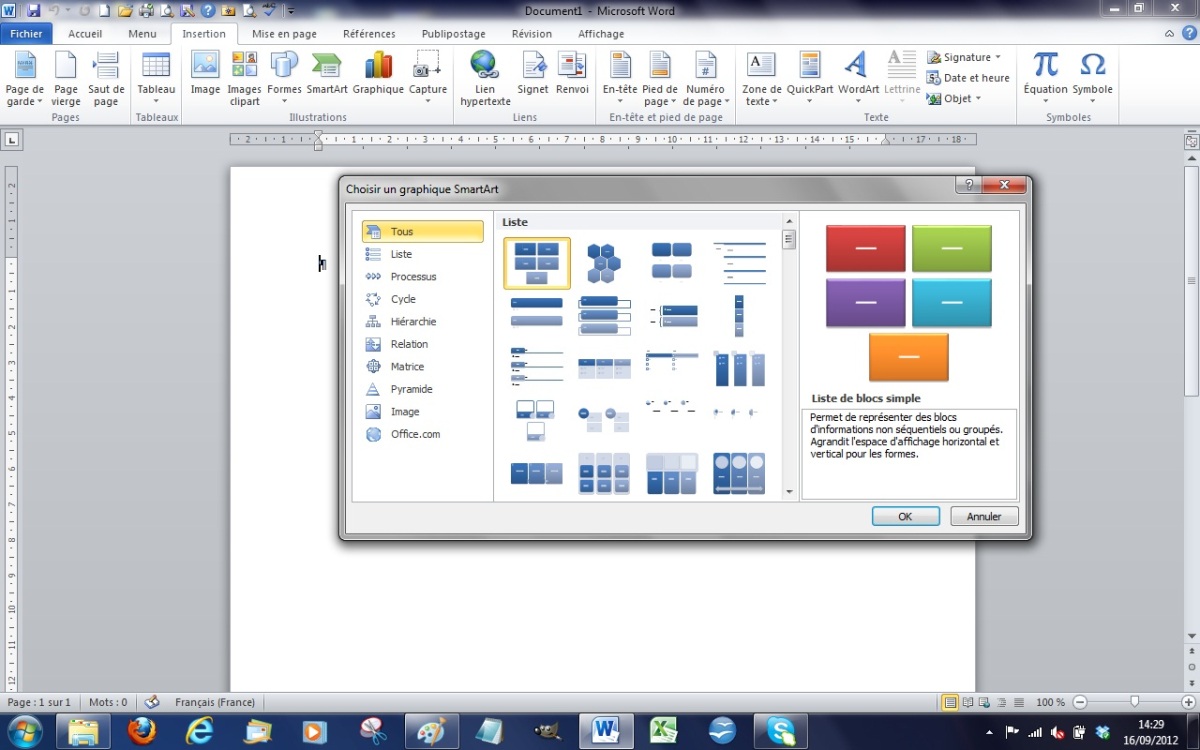Save the document from Quick Access toolbar
Screen dimensions: 1200x750
[x=33, y=10]
